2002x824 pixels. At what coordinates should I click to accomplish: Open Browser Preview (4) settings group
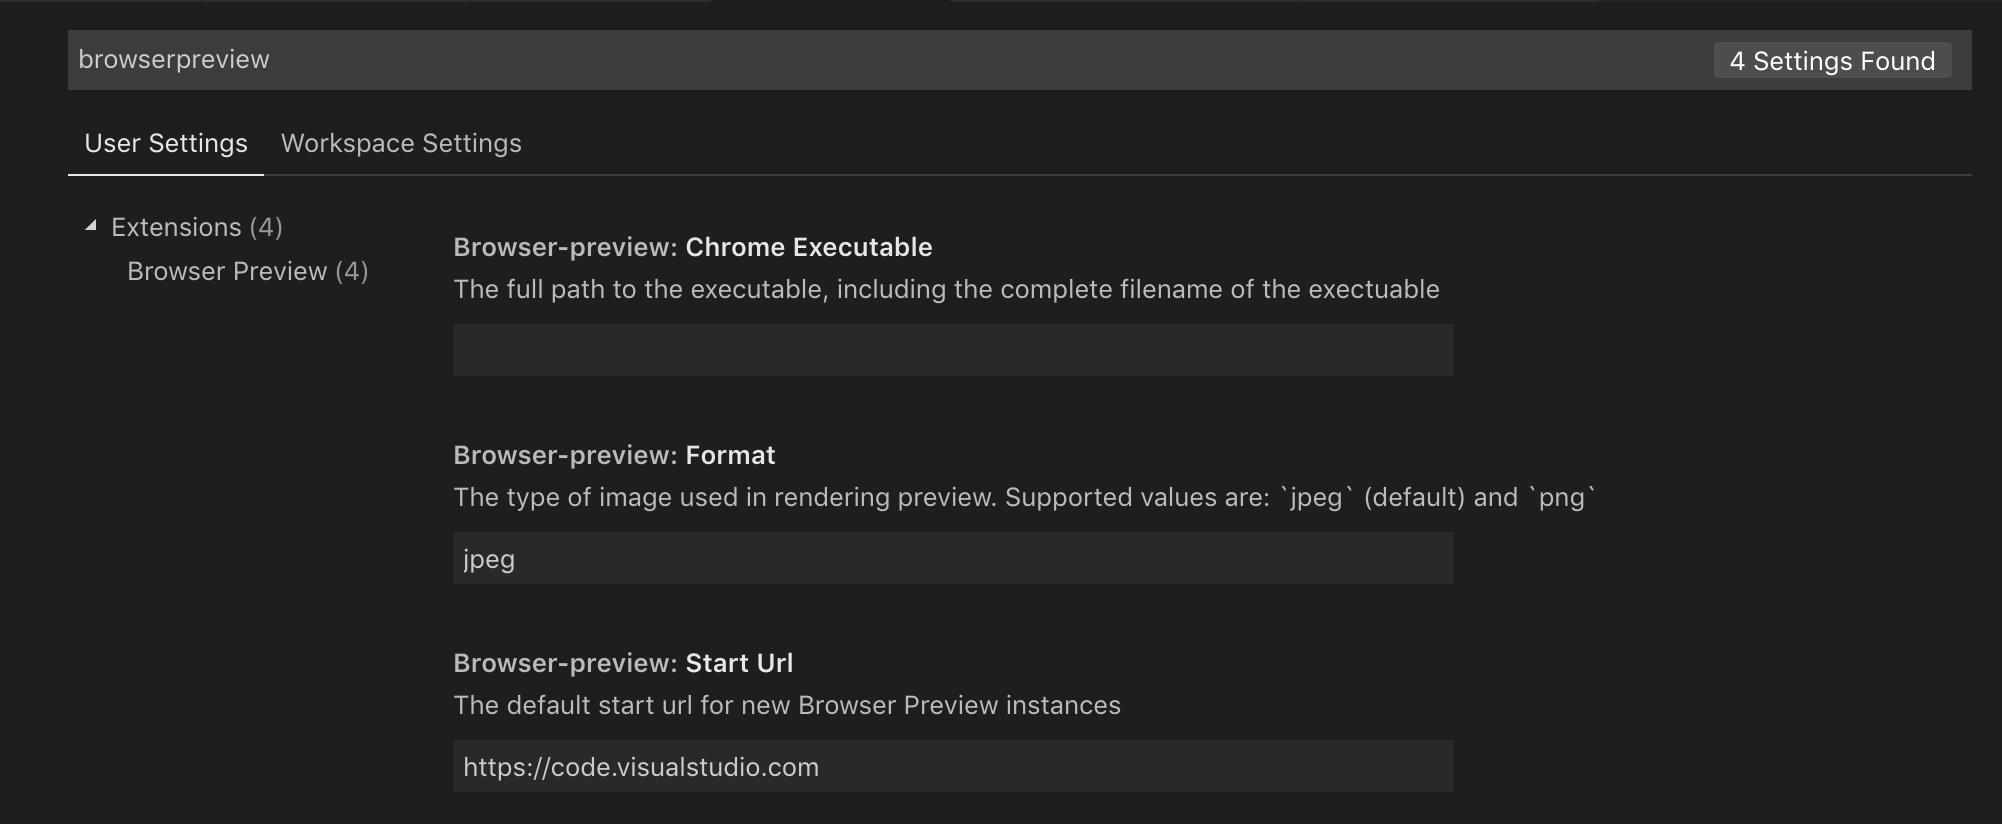(248, 271)
